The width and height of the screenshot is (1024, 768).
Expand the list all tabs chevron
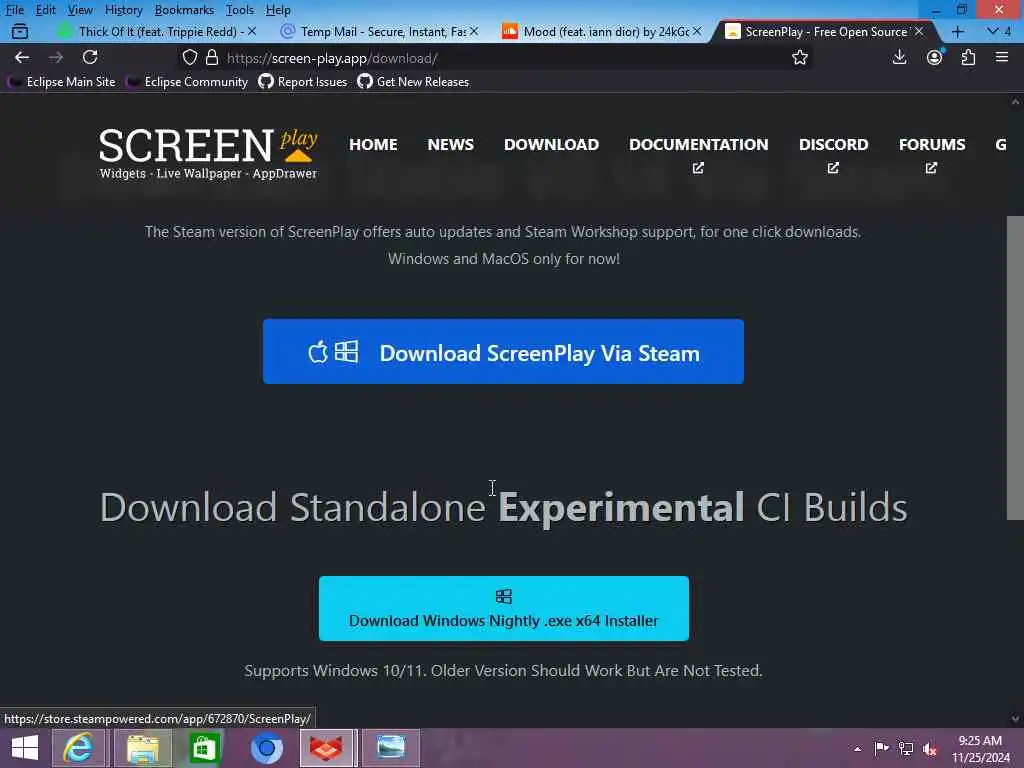coord(993,31)
